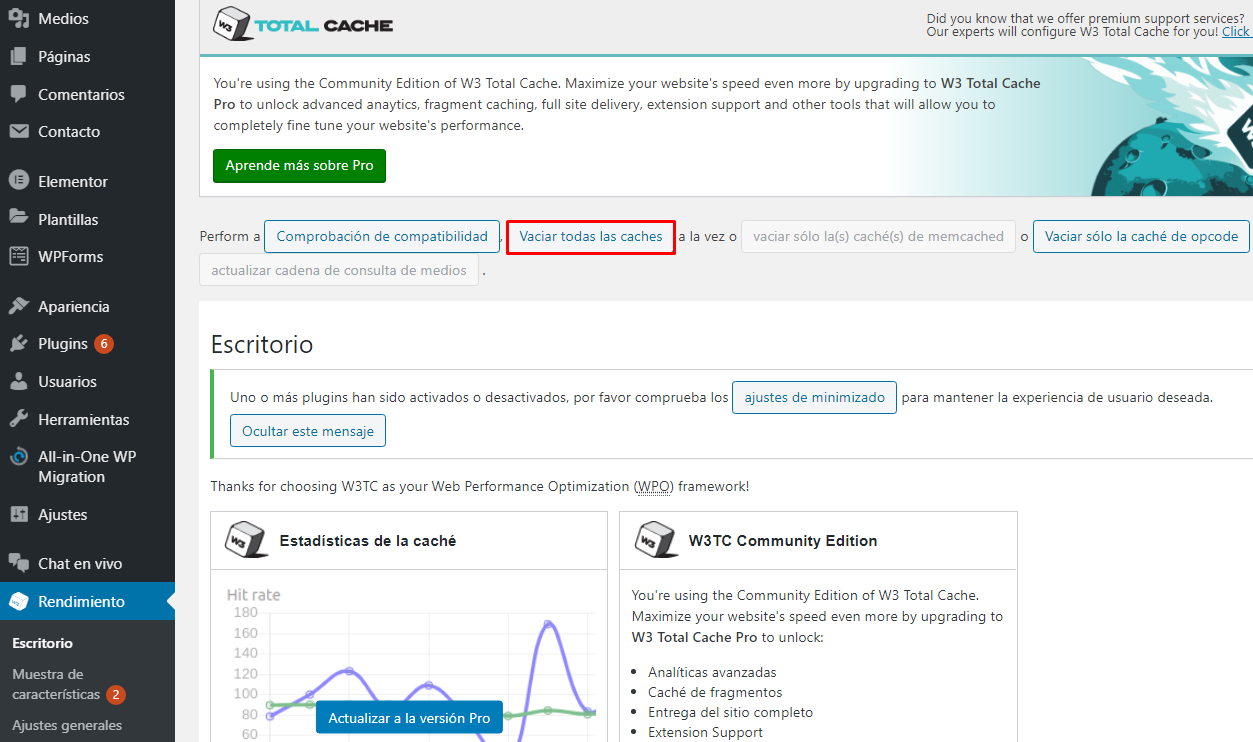
Task: Click the Extension Support list item
Action: pos(705,732)
